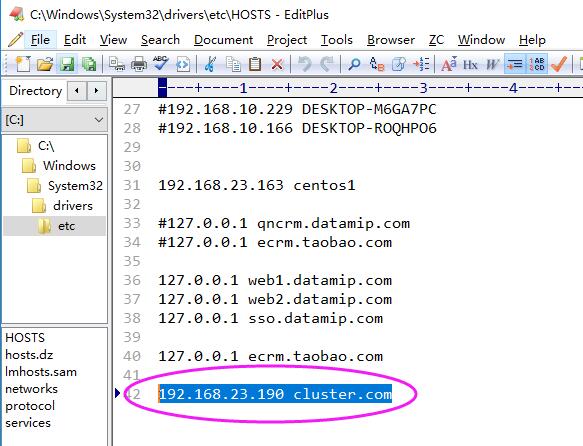The height and width of the screenshot is (446, 583).
Task: Open the Tools menu
Action: (x=336, y=40)
